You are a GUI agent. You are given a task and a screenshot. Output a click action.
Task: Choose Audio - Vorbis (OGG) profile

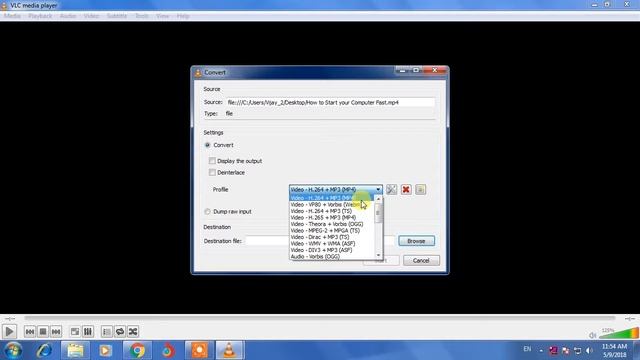tap(332, 256)
